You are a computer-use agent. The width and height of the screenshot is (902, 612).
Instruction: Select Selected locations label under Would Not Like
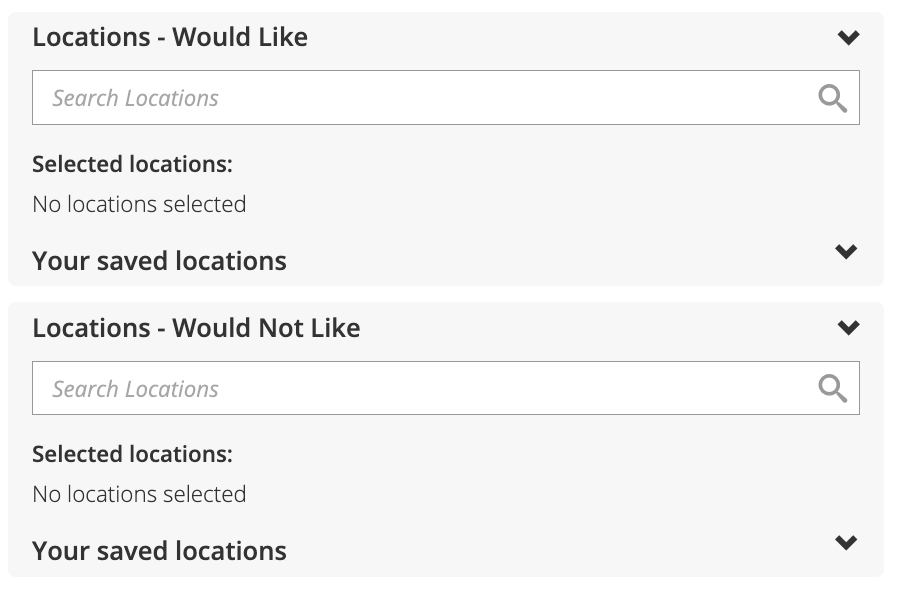click(132, 454)
